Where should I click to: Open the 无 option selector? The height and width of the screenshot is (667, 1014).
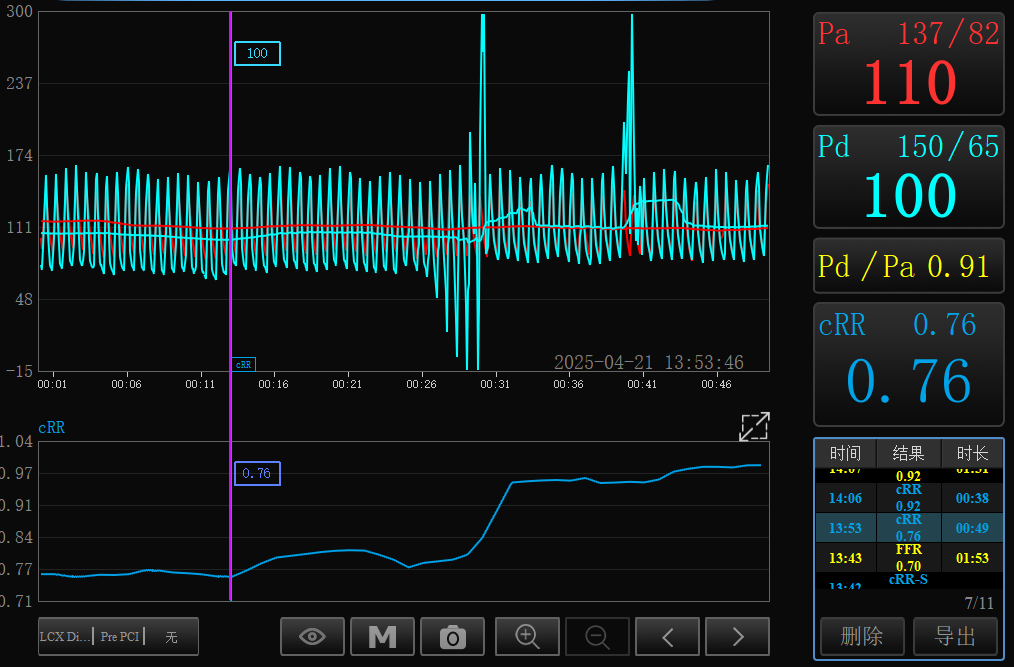coord(171,637)
